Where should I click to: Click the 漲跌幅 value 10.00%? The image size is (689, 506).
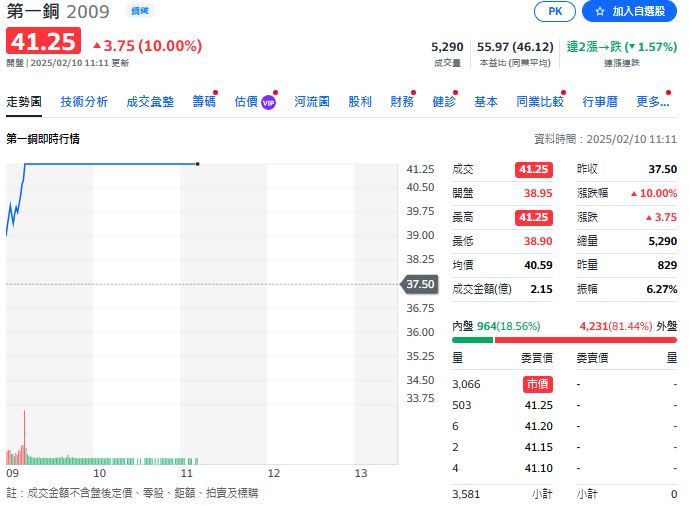click(x=654, y=193)
